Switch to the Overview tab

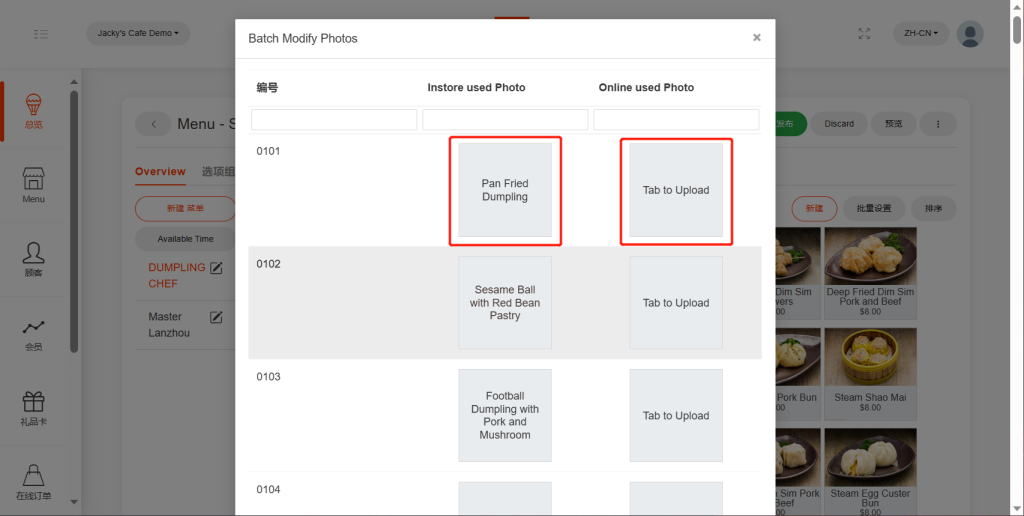pyautogui.click(x=160, y=171)
